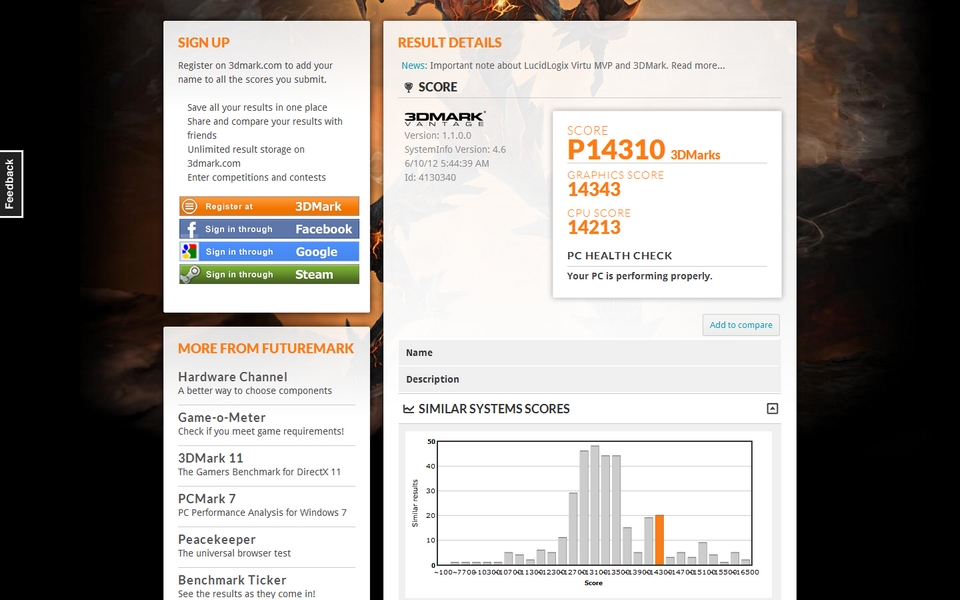
Task: Click the 'Version: 1.1.0.0' text
Action: tap(438, 135)
